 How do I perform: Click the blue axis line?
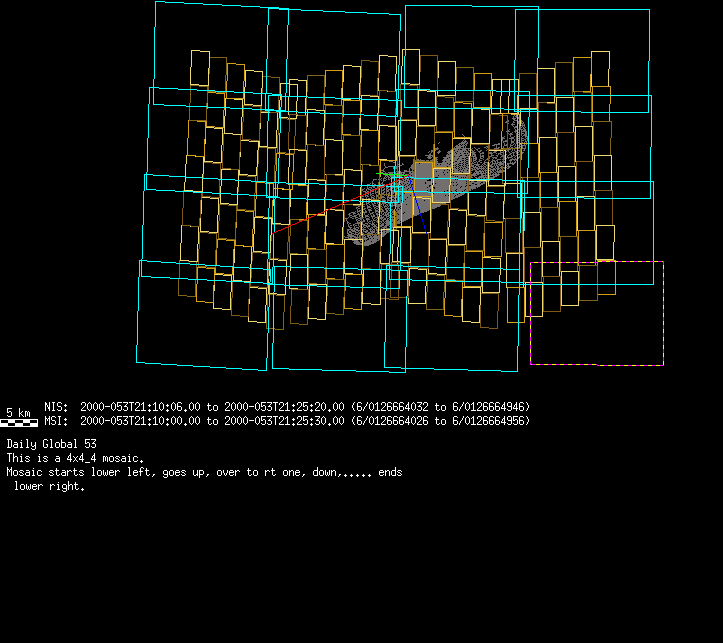[x=423, y=222]
